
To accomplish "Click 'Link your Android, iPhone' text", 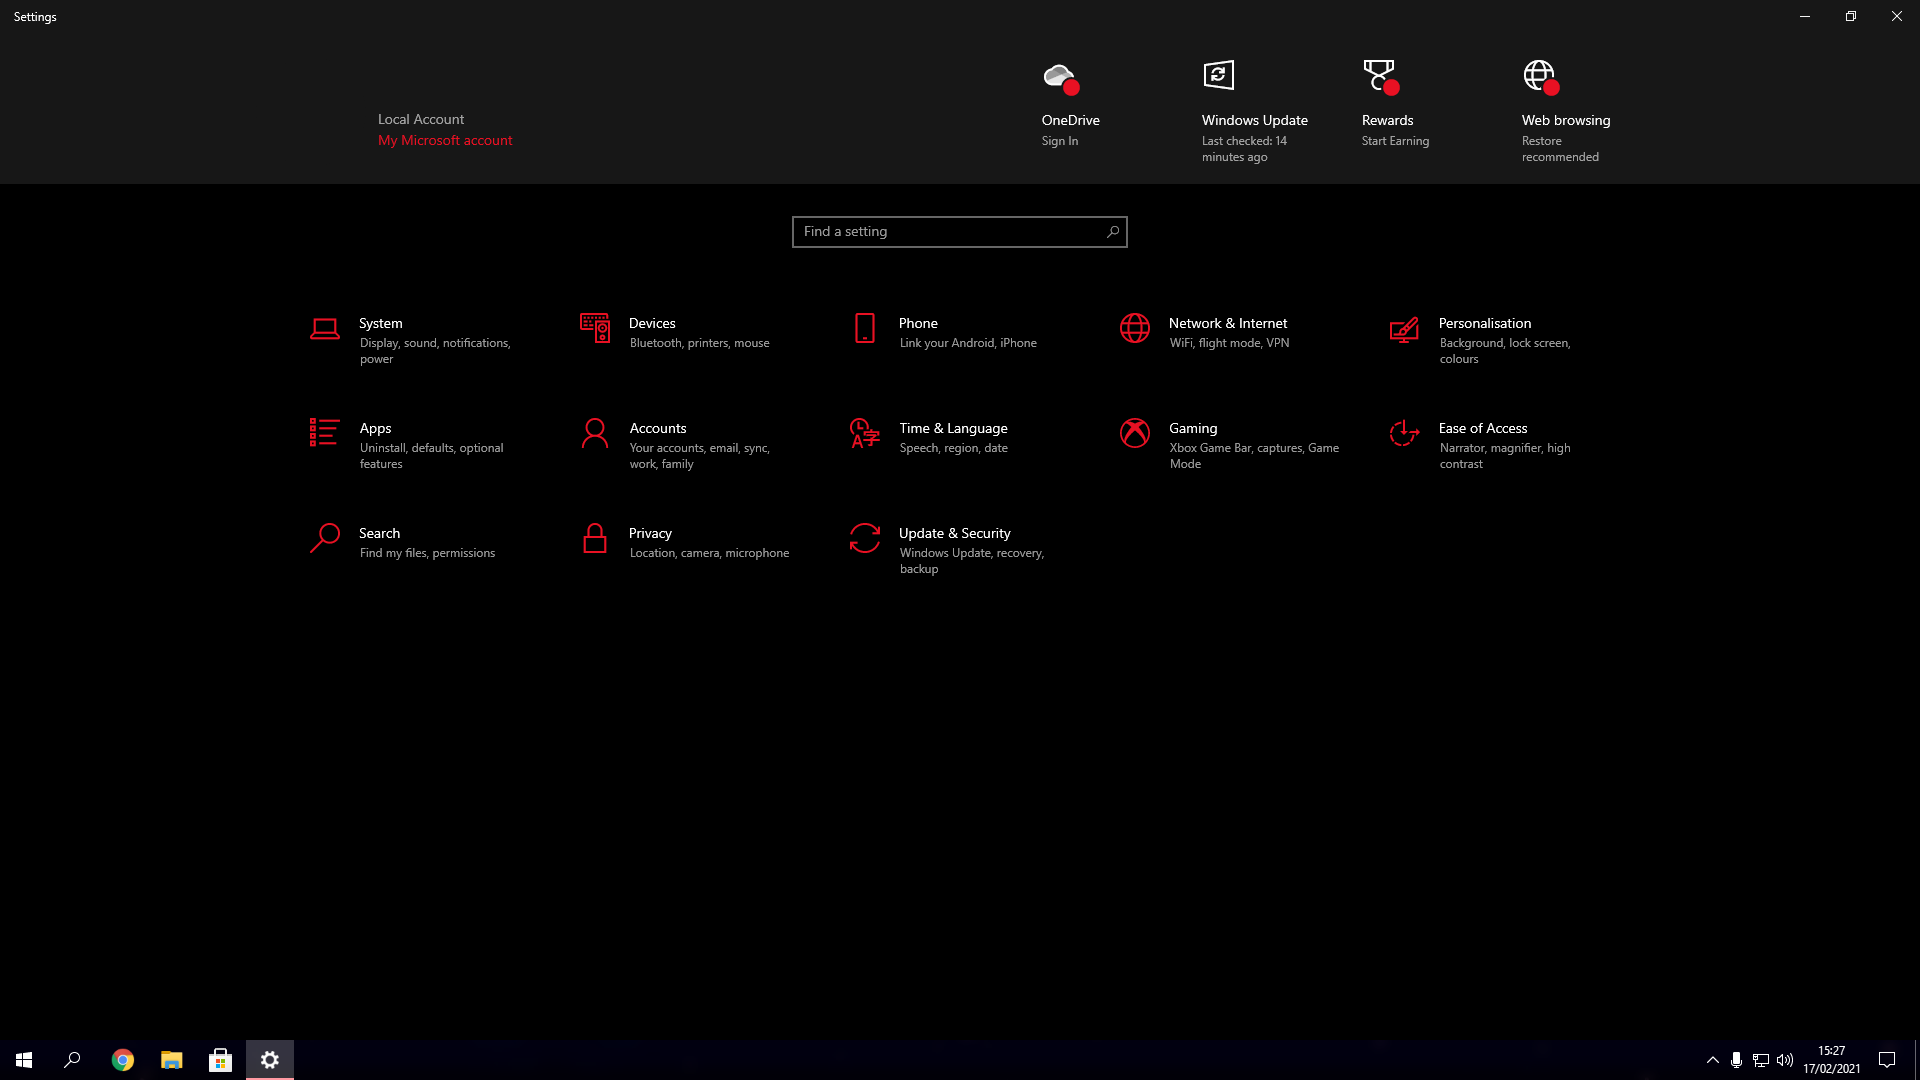I will coord(968,343).
